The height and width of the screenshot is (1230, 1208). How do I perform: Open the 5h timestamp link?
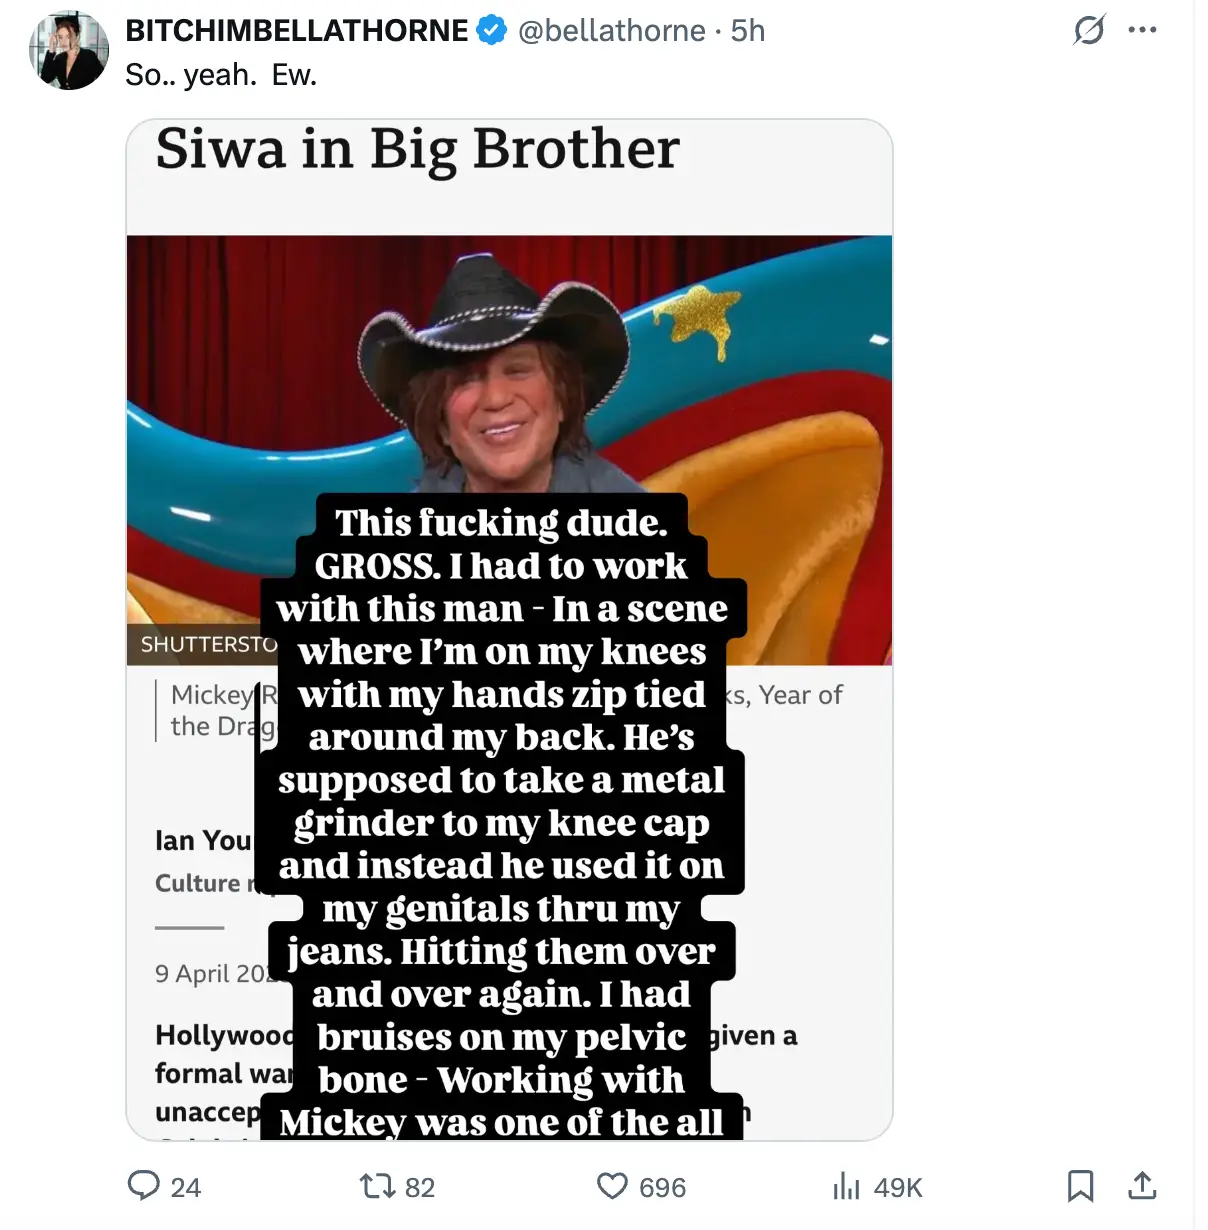tap(747, 30)
